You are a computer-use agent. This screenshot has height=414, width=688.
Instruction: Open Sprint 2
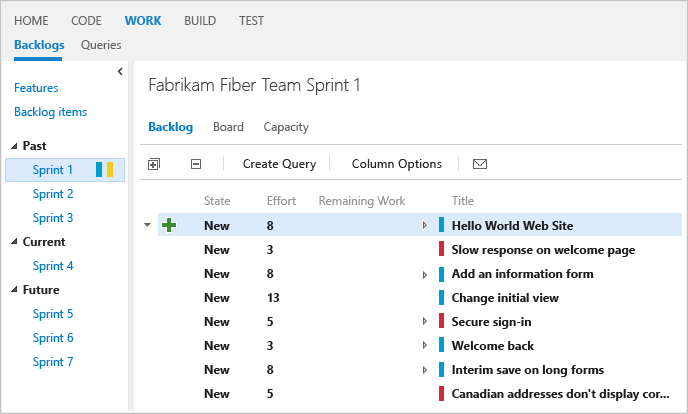click(53, 194)
